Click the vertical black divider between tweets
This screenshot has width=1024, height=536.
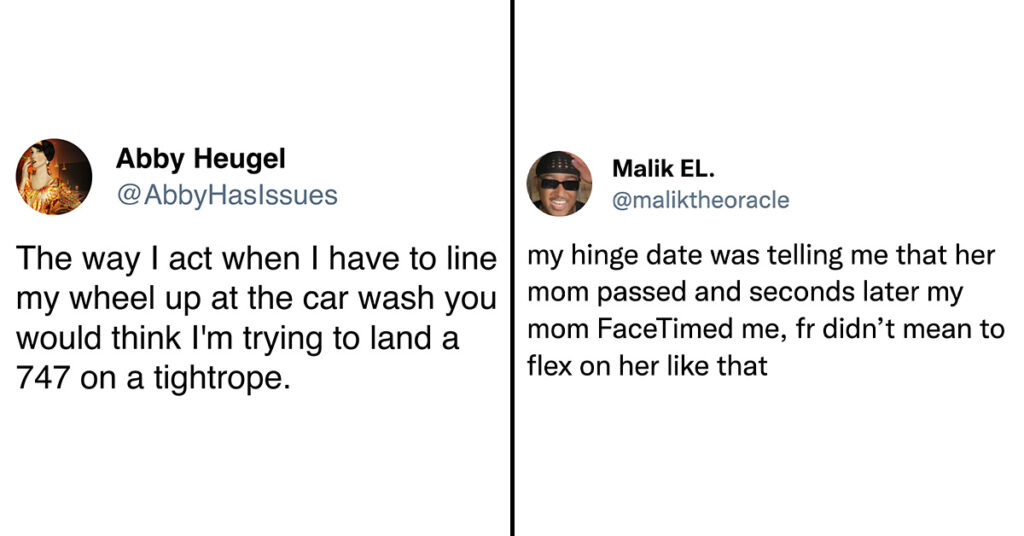coord(513,268)
